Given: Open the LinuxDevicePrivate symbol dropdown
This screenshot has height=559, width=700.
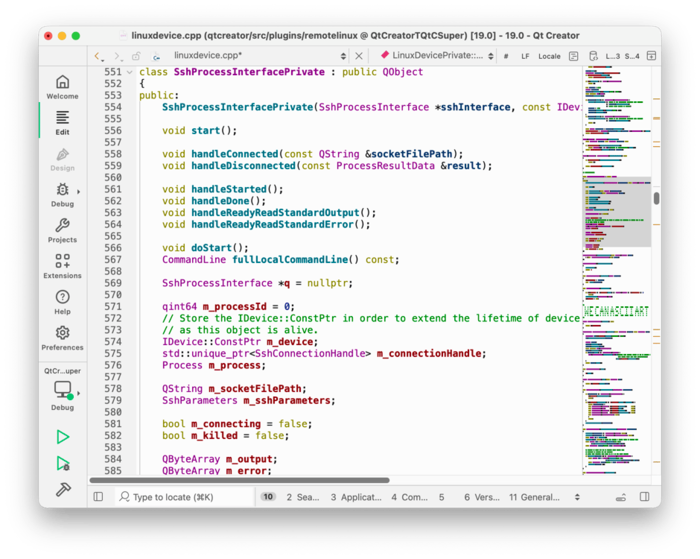Looking at the screenshot, I should [x=437, y=56].
